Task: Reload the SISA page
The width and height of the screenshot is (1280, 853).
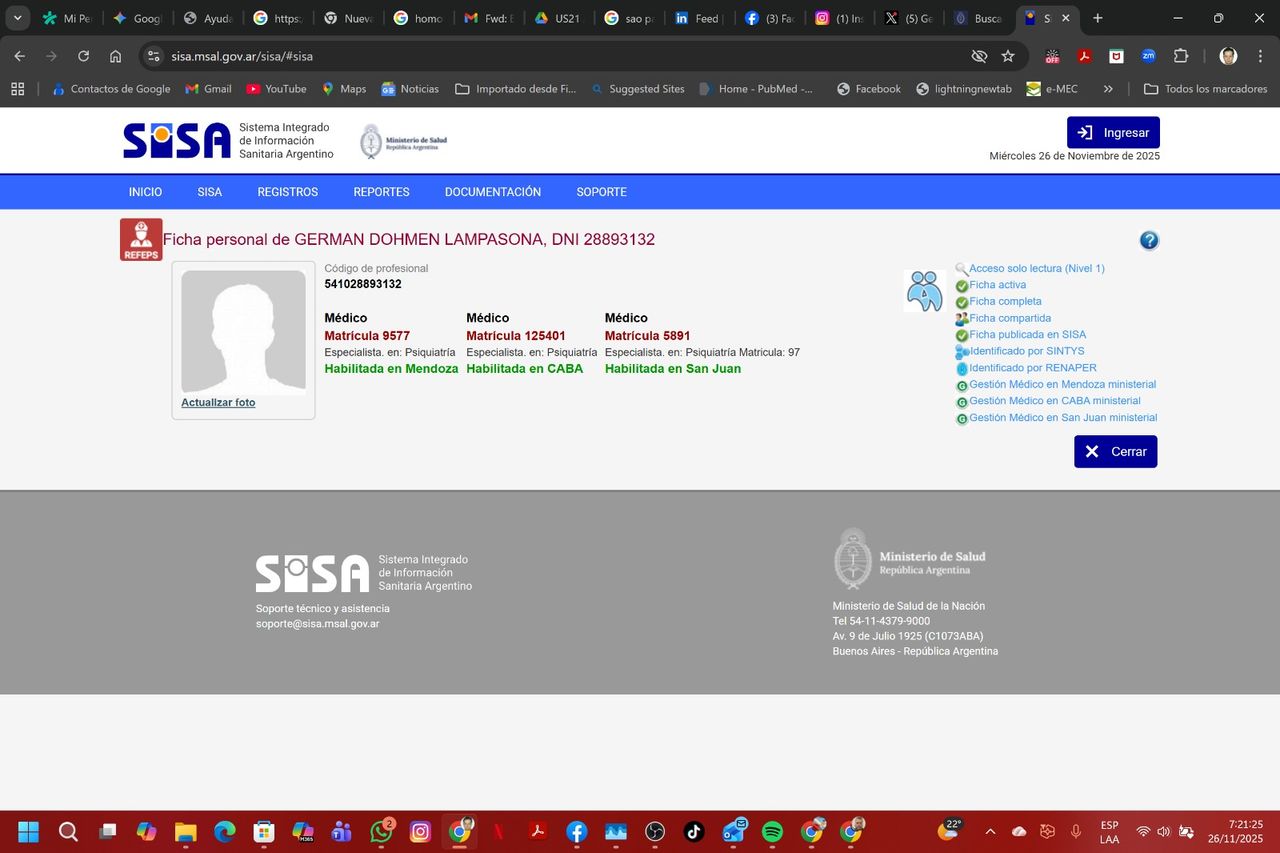Action: pyautogui.click(x=84, y=56)
